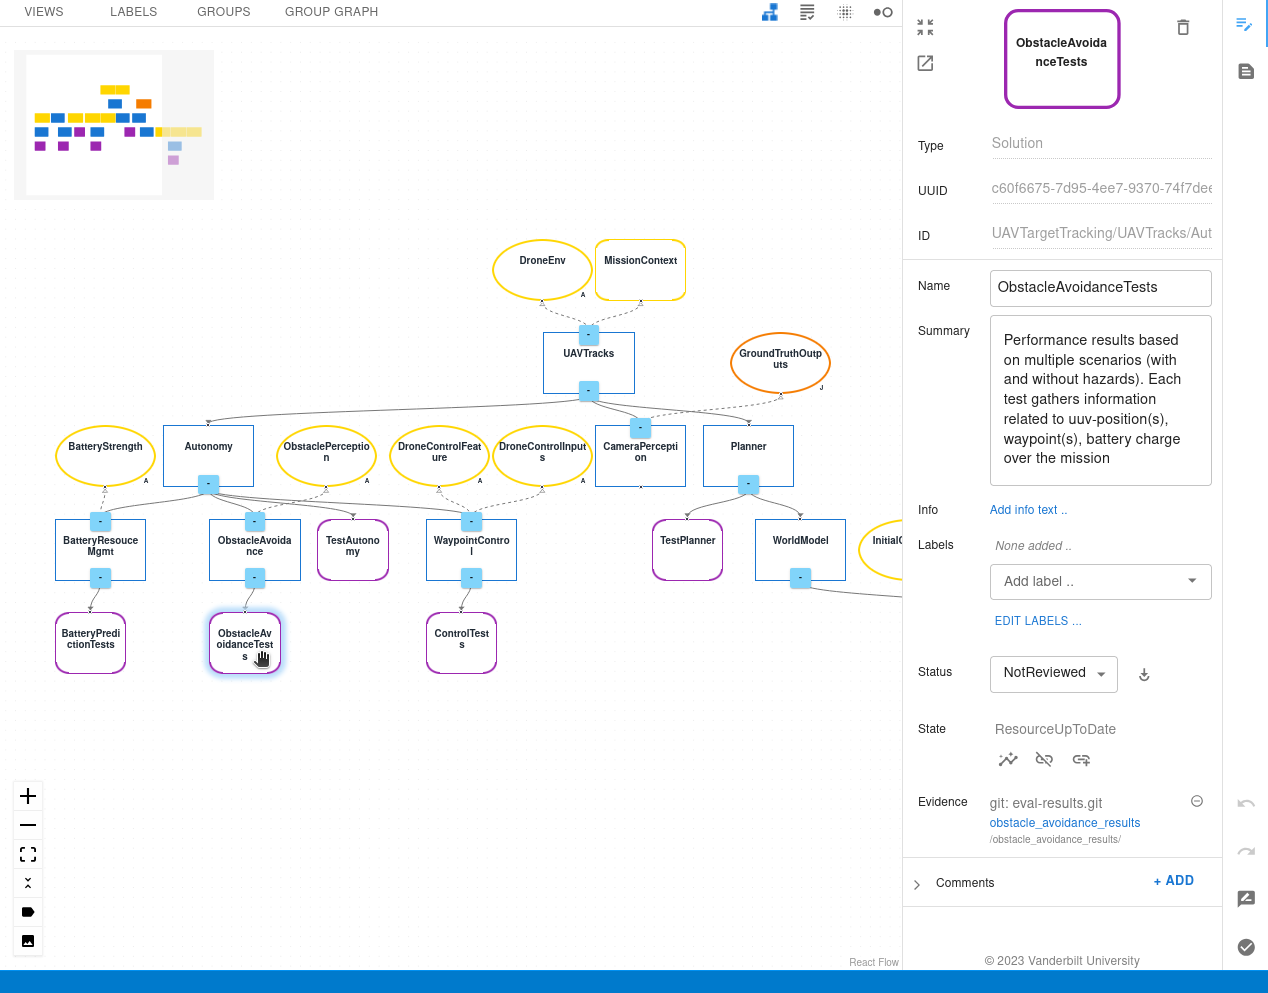
Task: Click the hierarchy layout icon in the top toolbar
Action: (x=770, y=12)
